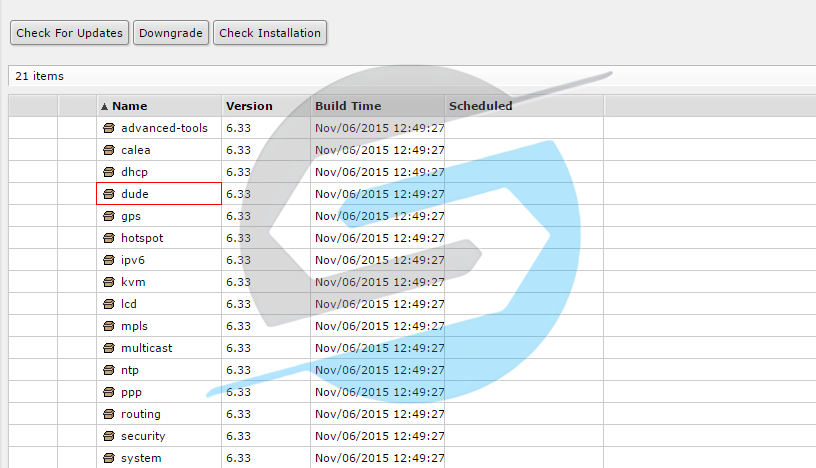Select the dude package name
Image resolution: width=816 pixels, height=468 pixels.
(135, 194)
